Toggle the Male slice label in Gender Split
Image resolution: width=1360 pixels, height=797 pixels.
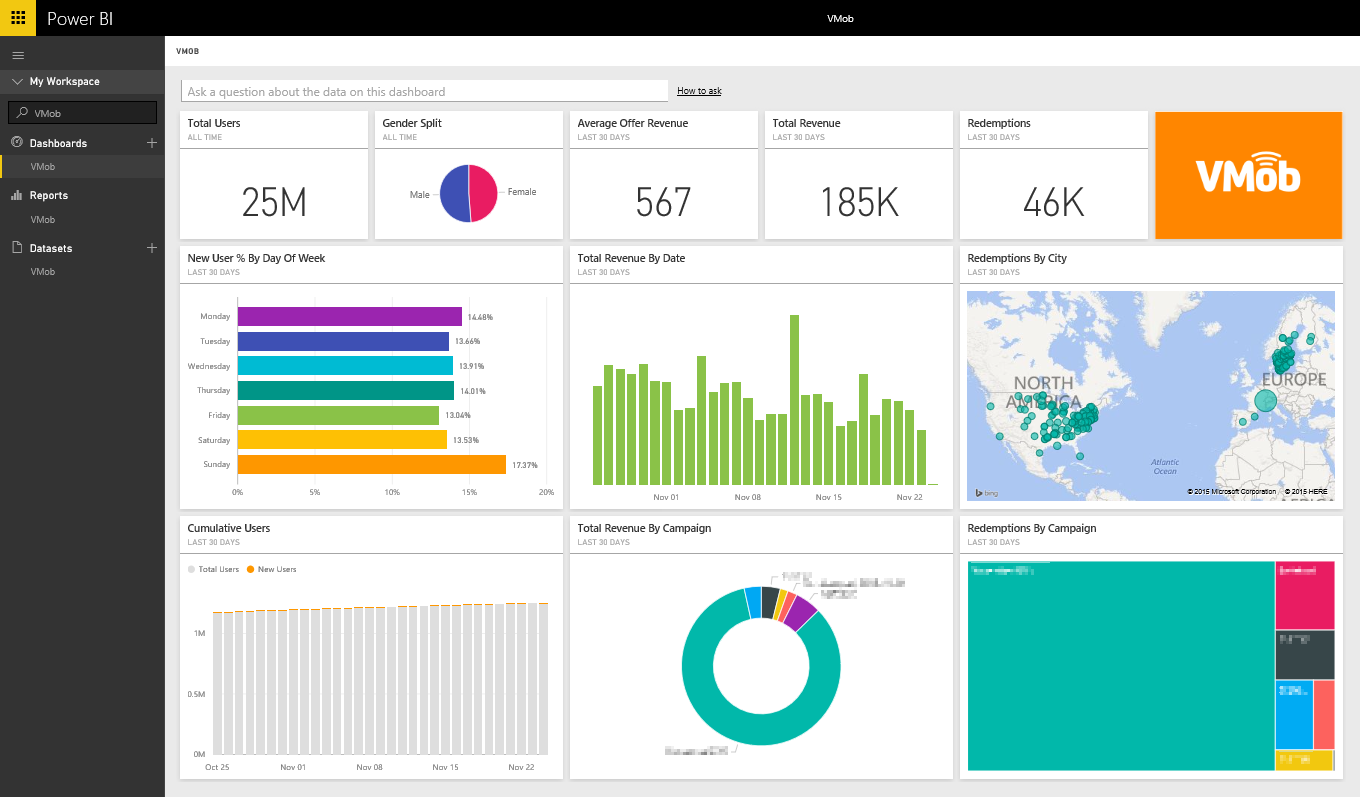(x=419, y=195)
